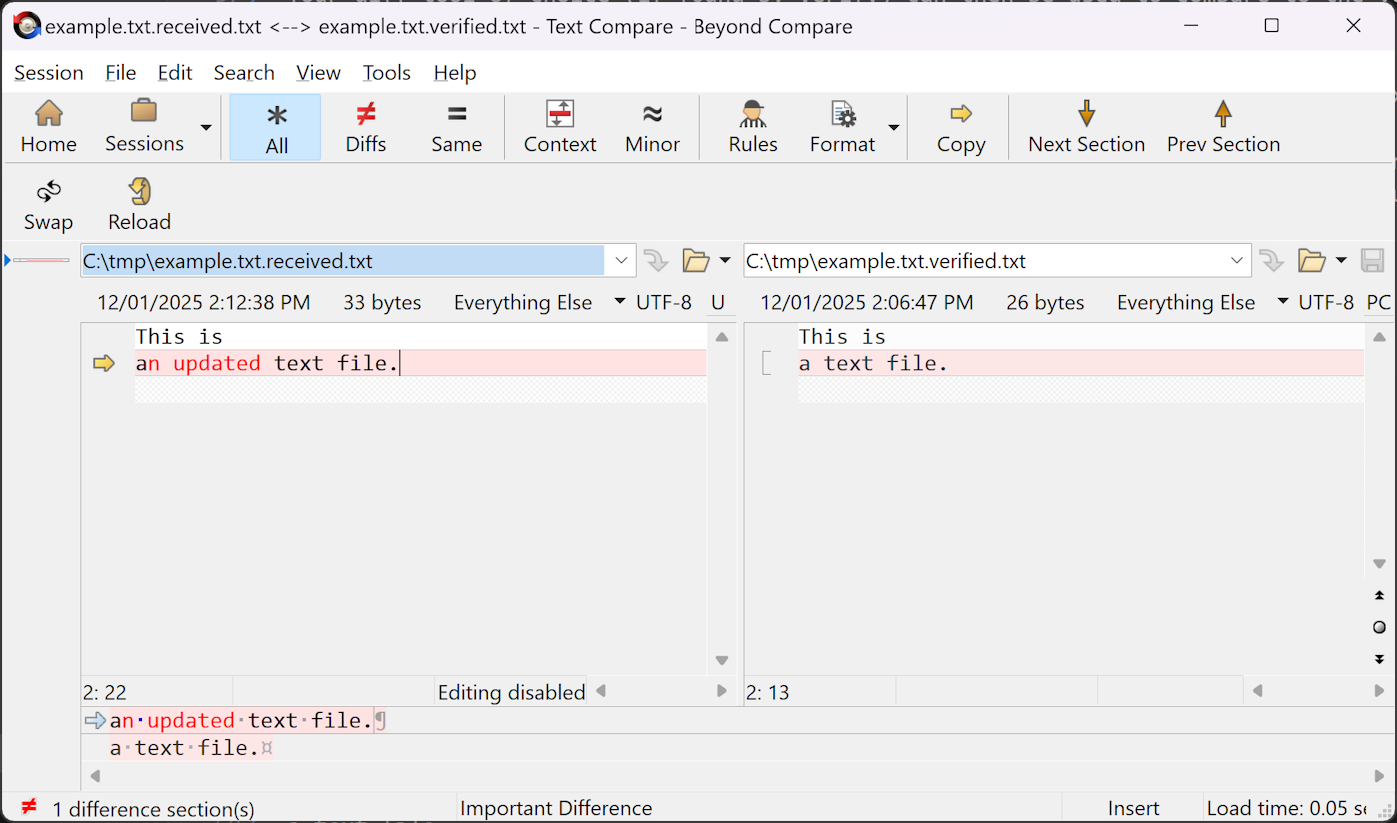Open the Search menu
Viewport: 1397px width, 823px height.
pyautogui.click(x=244, y=73)
